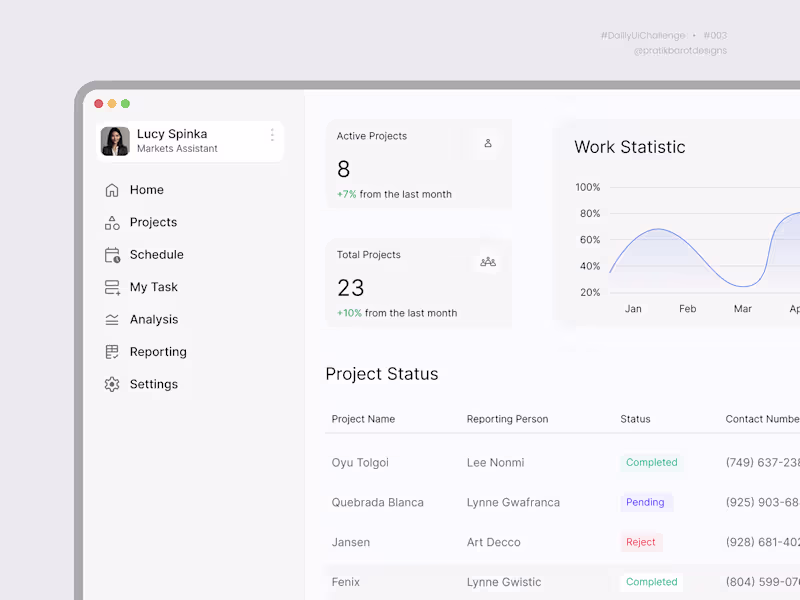
Task: Click reporting person Lynne Gwistic
Action: click(503, 581)
